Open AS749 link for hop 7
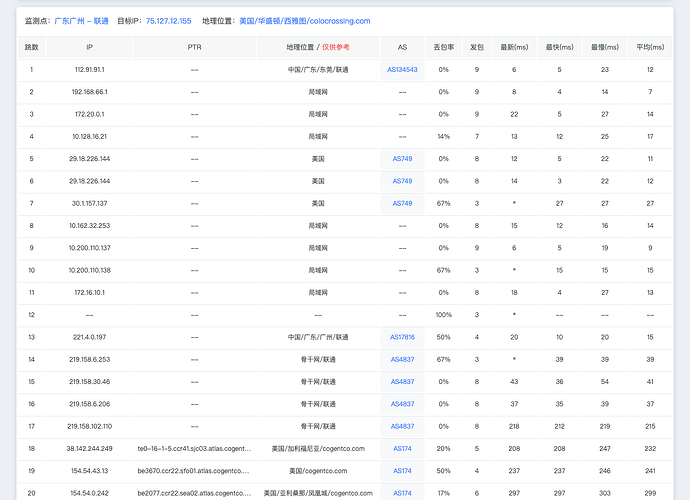The height and width of the screenshot is (500, 690). pos(402,203)
